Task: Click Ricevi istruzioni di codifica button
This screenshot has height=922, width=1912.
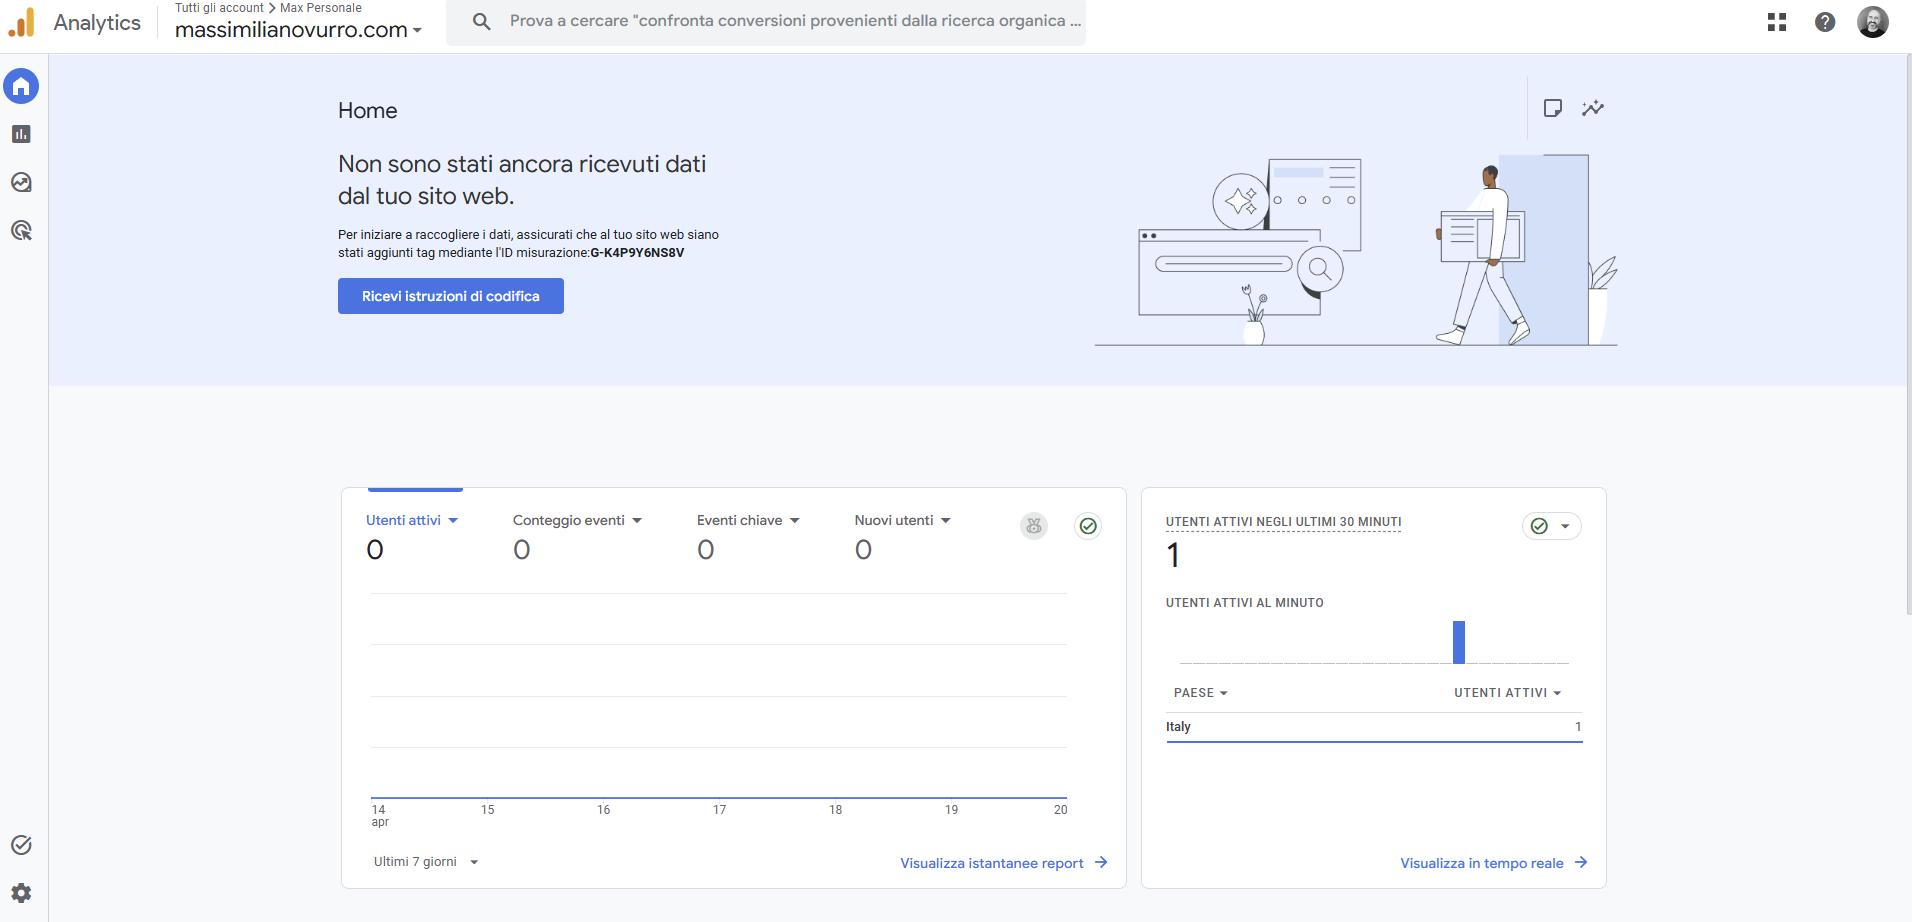Action: click(x=451, y=296)
